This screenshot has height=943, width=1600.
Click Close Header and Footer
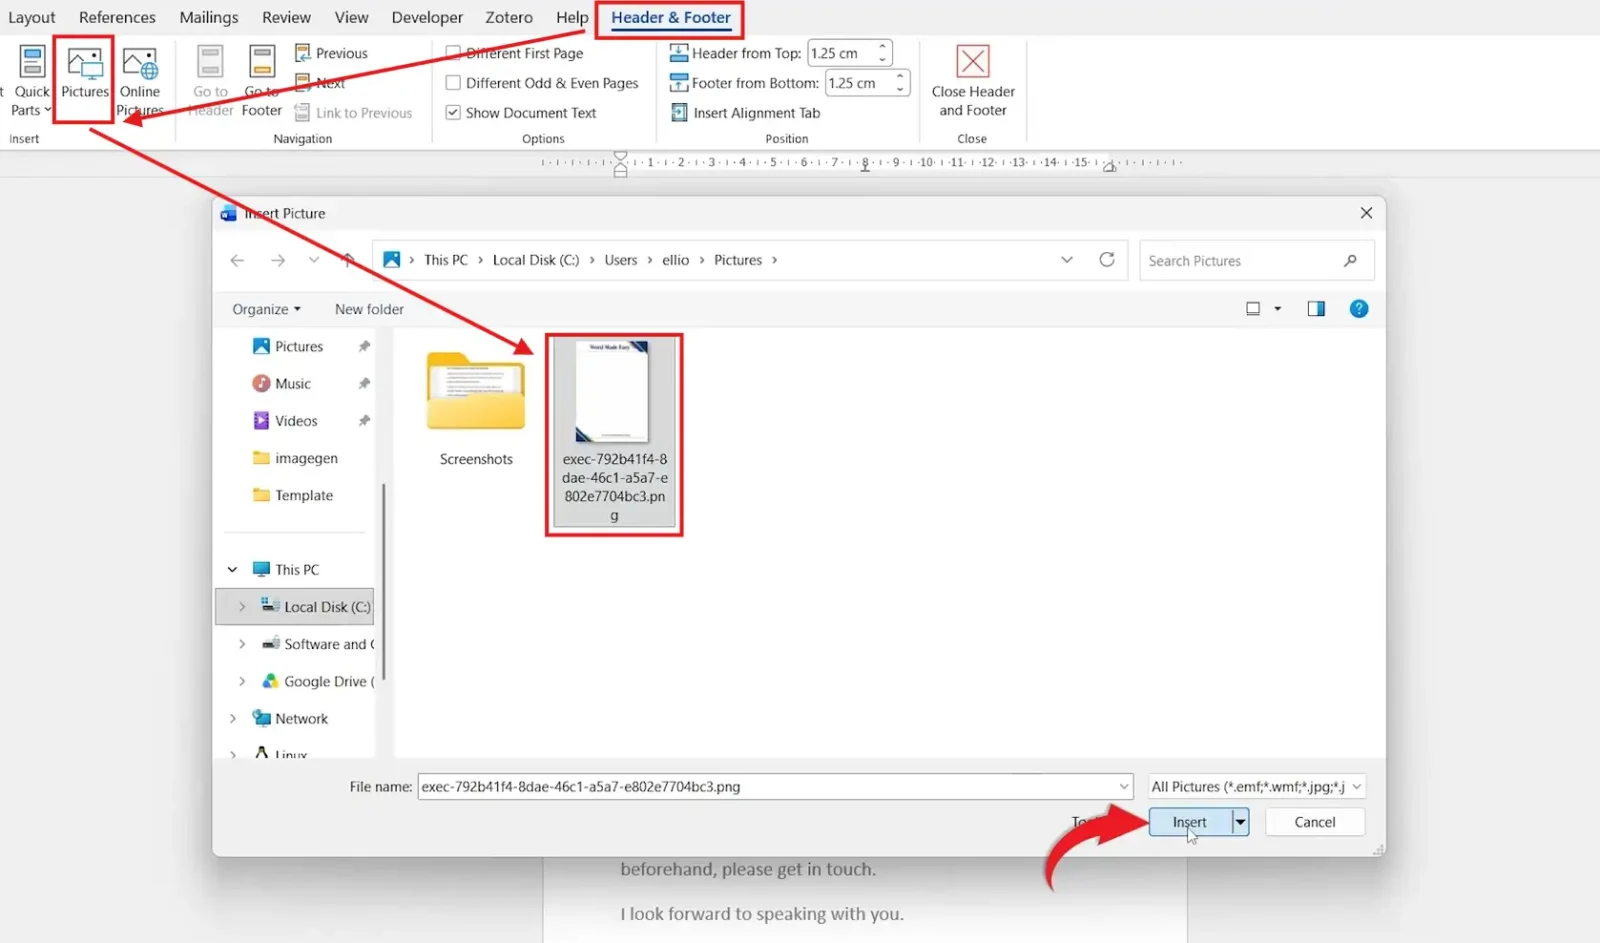pos(973,80)
